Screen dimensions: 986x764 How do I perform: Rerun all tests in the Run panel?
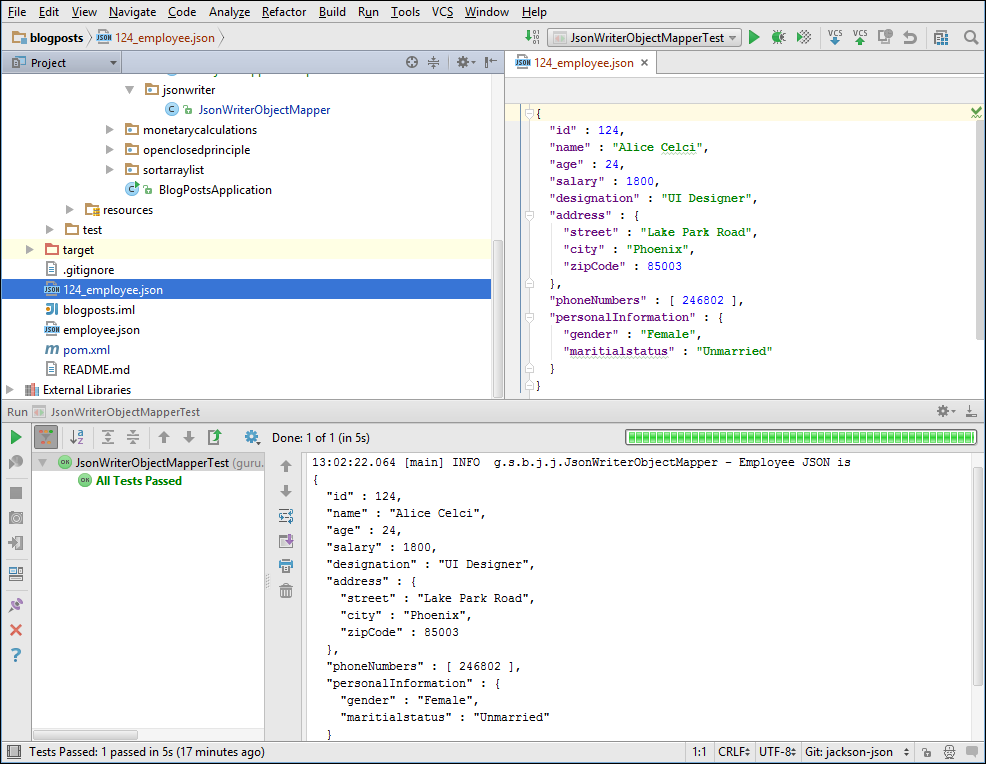(x=15, y=437)
